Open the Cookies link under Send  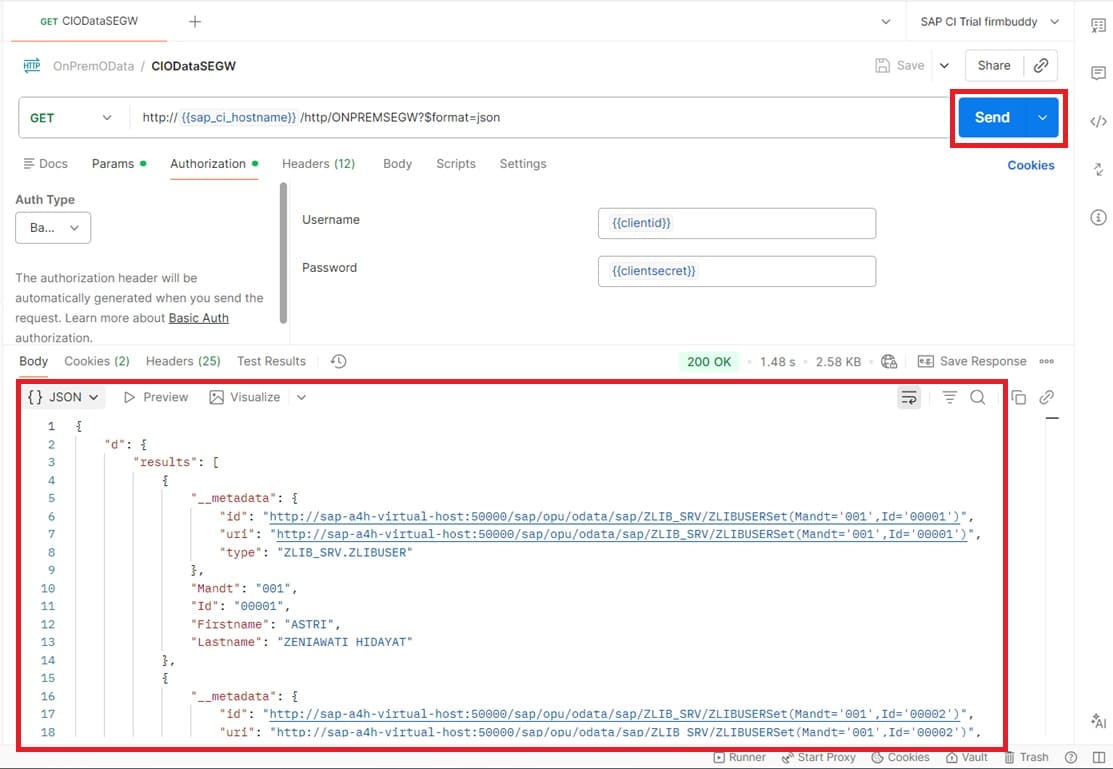[x=1030, y=165]
